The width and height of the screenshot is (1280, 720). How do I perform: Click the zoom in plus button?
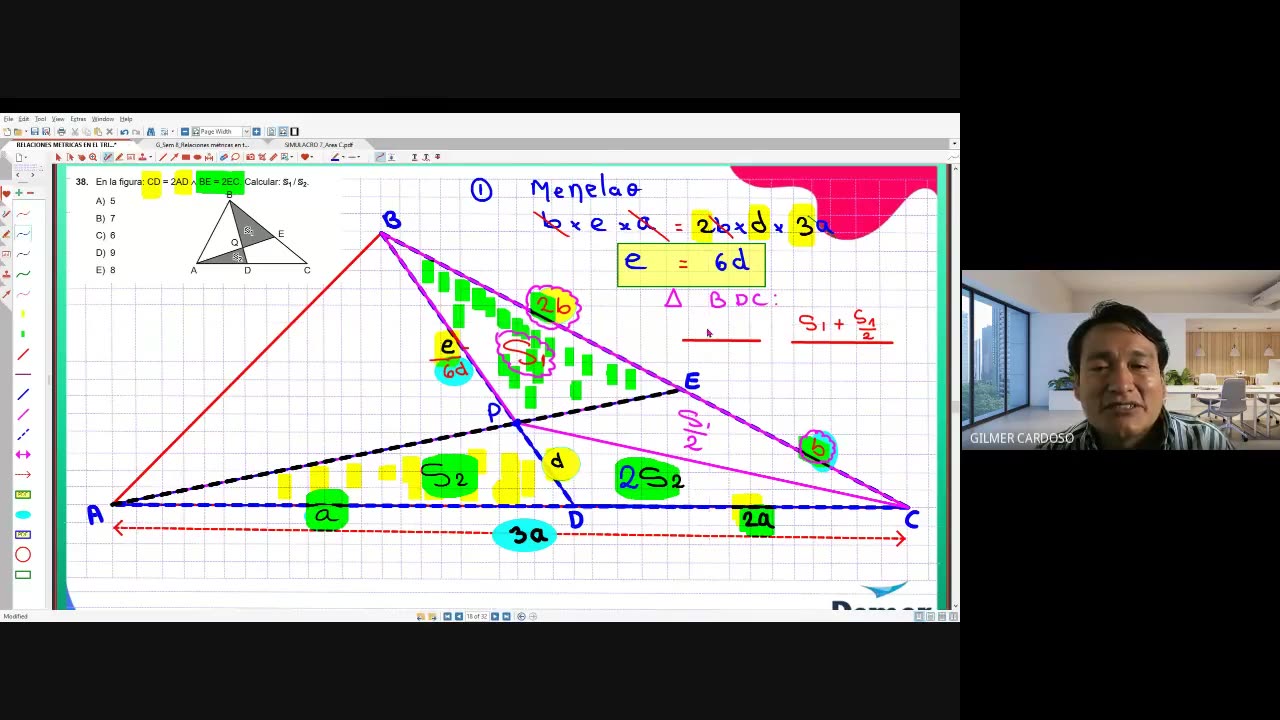pos(256,132)
